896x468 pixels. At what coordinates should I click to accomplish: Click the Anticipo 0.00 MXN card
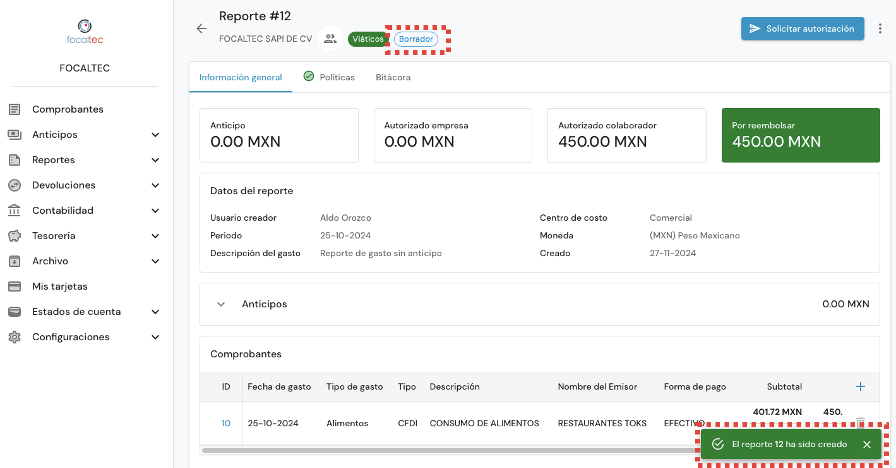click(279, 135)
